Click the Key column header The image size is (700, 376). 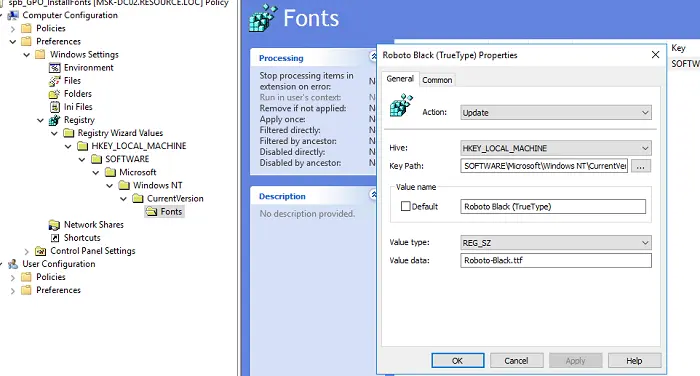point(678,48)
